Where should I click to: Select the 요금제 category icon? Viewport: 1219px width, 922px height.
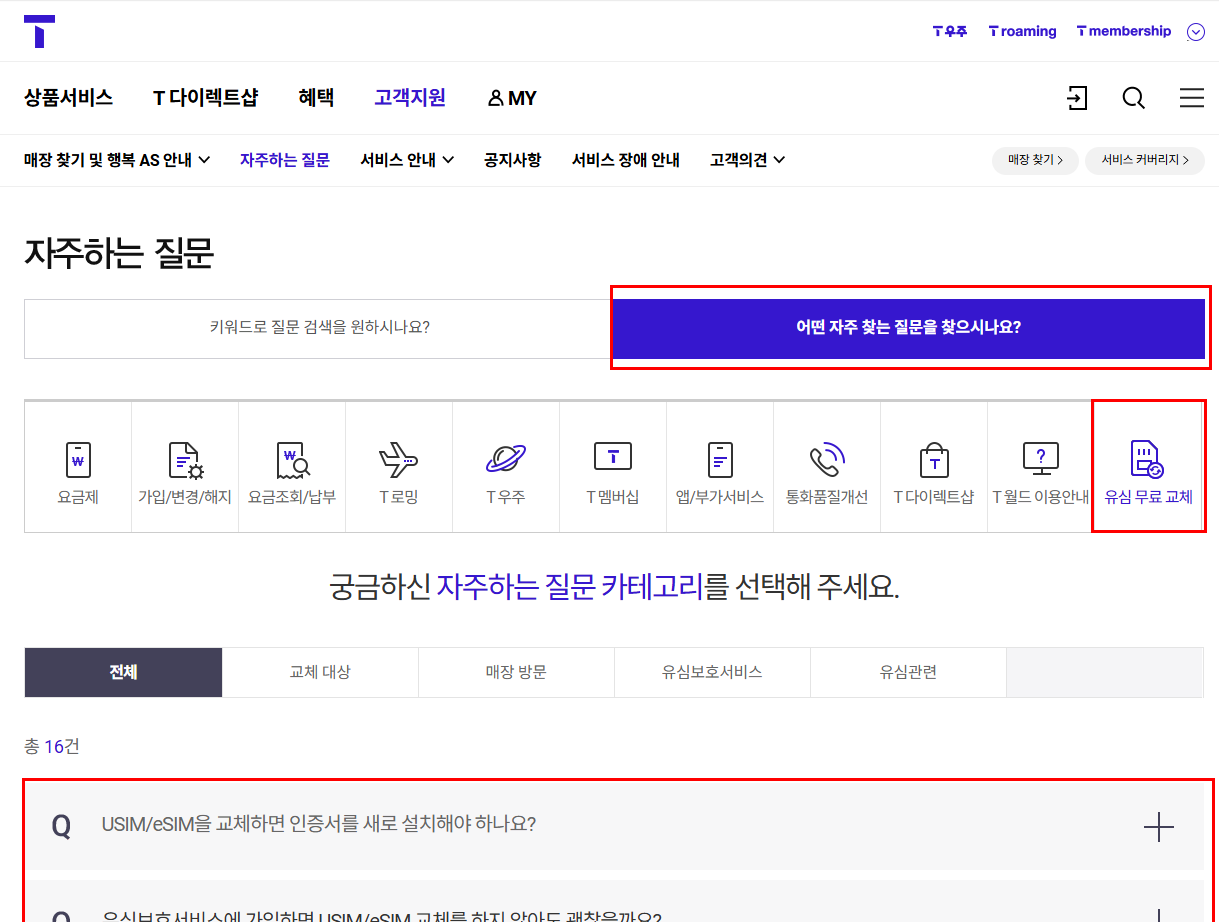[x=78, y=459]
